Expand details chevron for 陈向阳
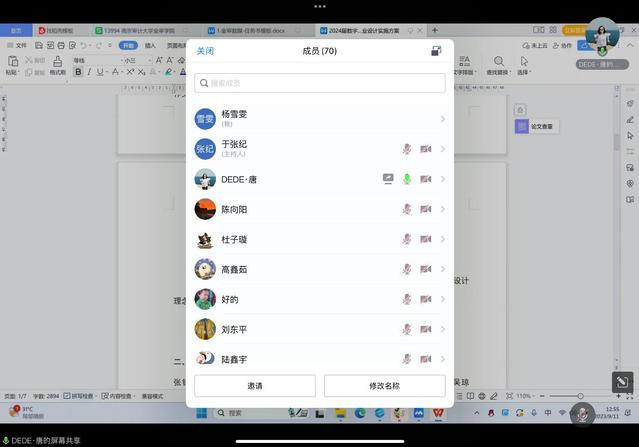This screenshot has width=639, height=447. click(442, 209)
